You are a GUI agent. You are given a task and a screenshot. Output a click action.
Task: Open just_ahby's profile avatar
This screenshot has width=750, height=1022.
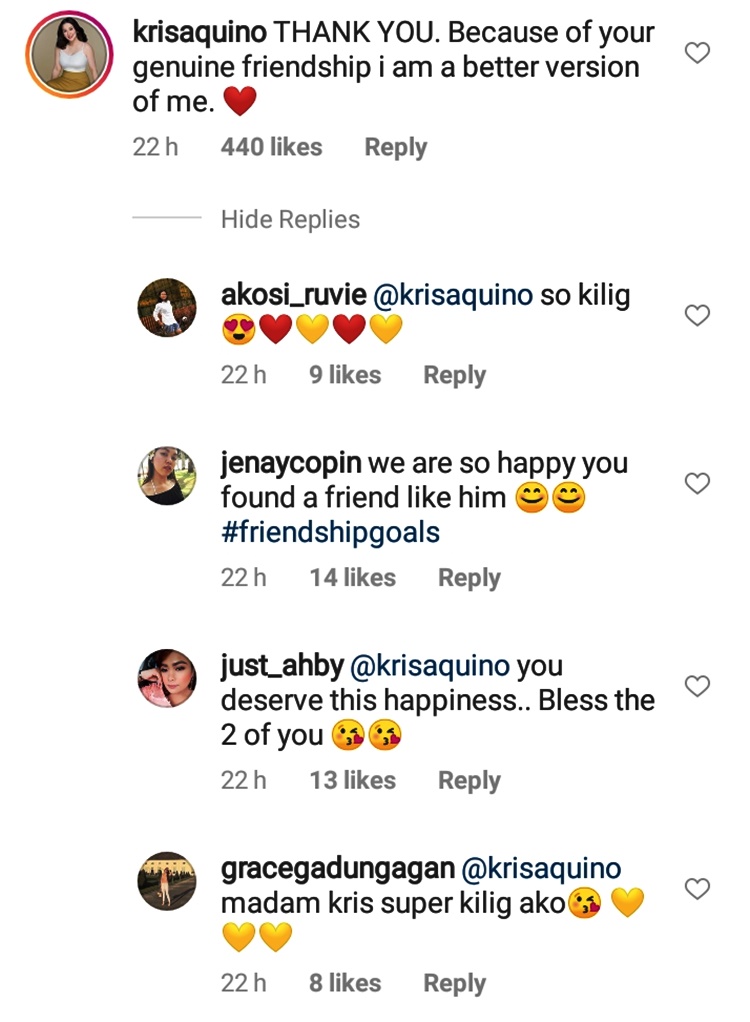[166, 678]
